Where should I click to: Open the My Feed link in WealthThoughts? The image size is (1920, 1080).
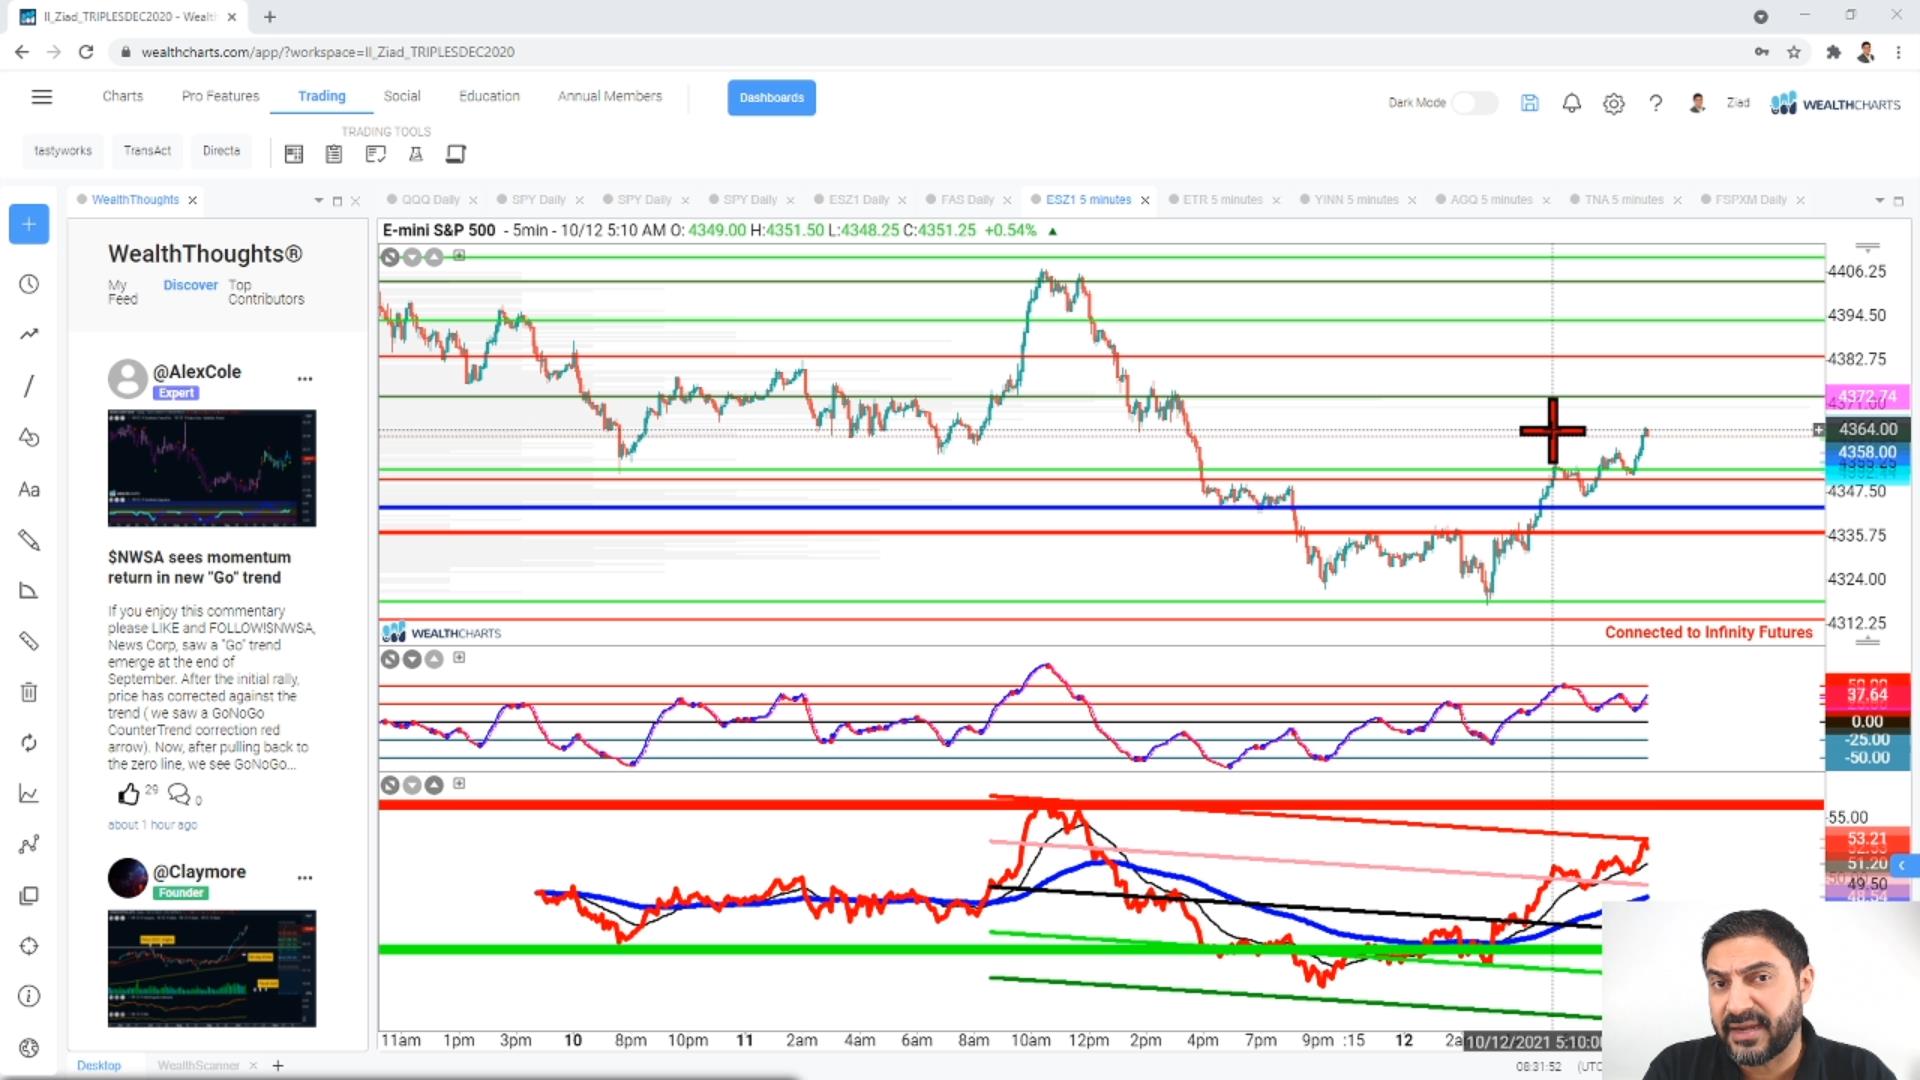tap(122, 292)
